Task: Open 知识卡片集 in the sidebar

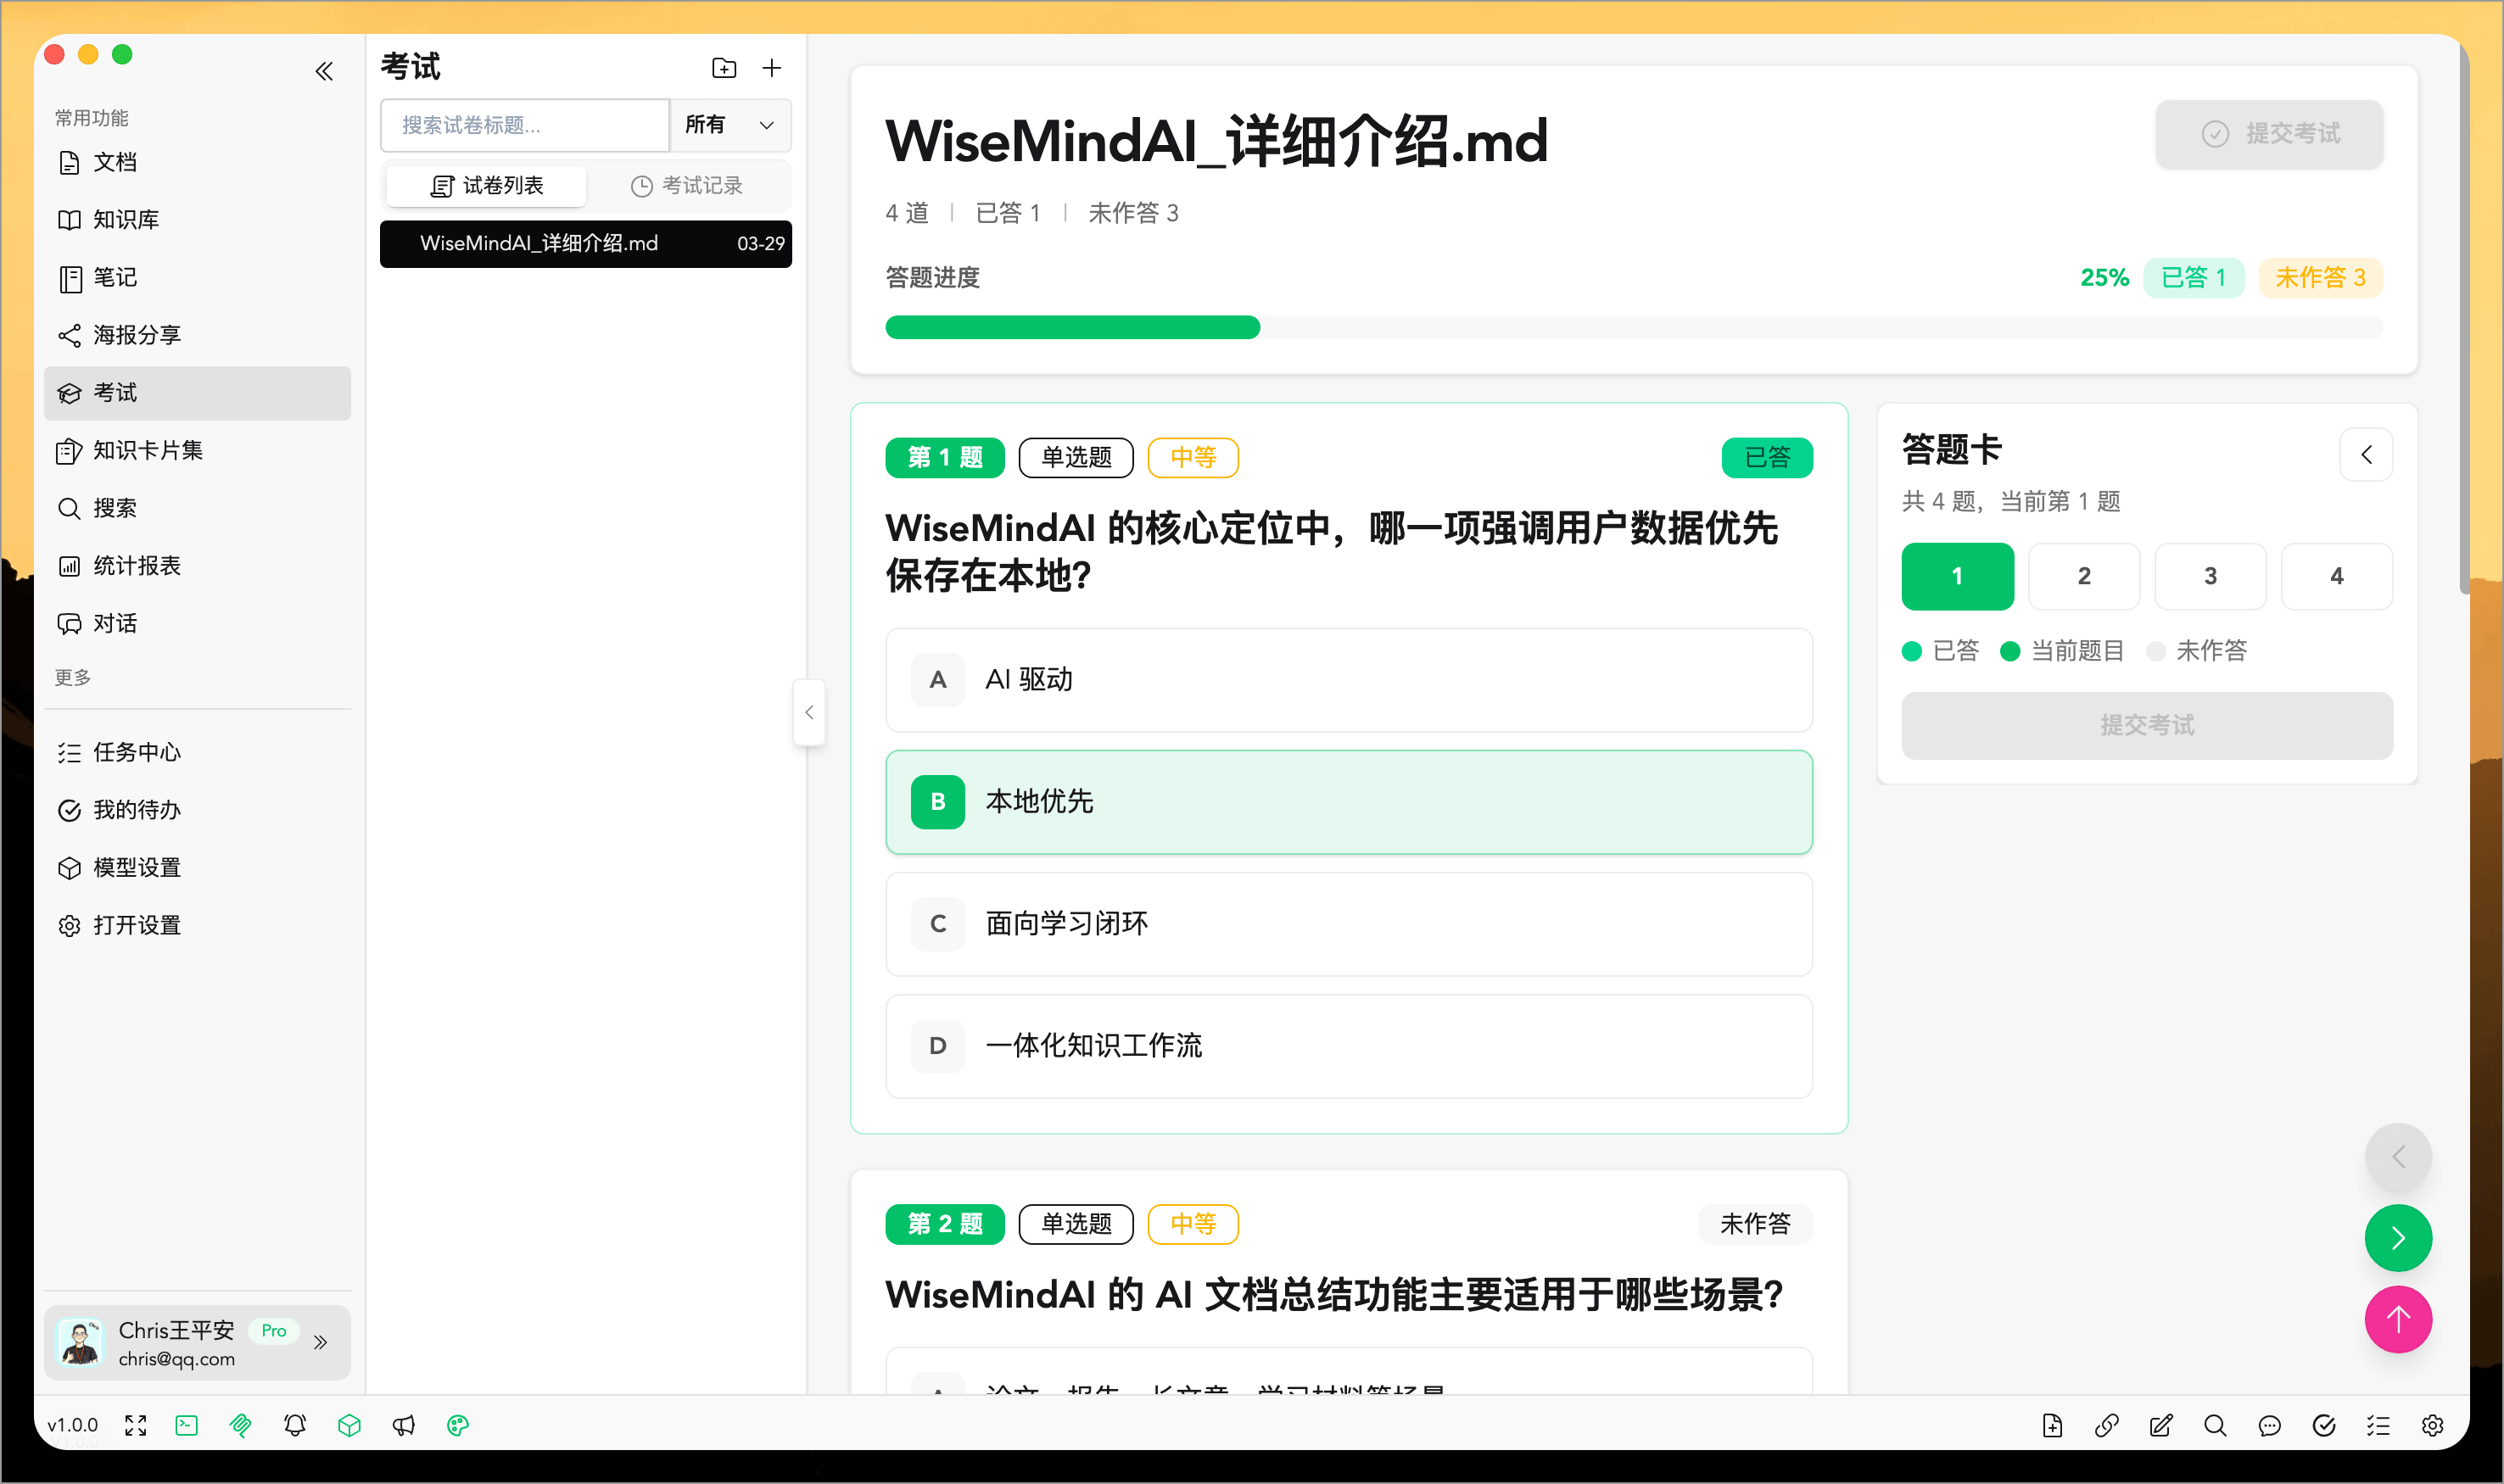Action: (148, 450)
